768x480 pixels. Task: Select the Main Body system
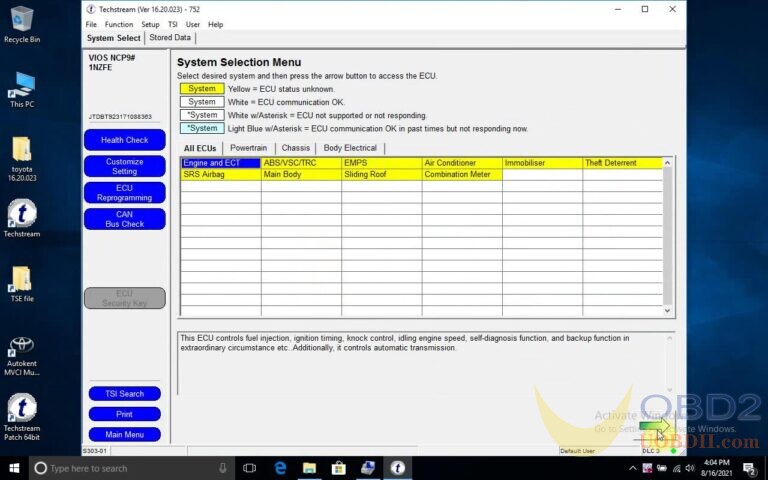(x=301, y=174)
